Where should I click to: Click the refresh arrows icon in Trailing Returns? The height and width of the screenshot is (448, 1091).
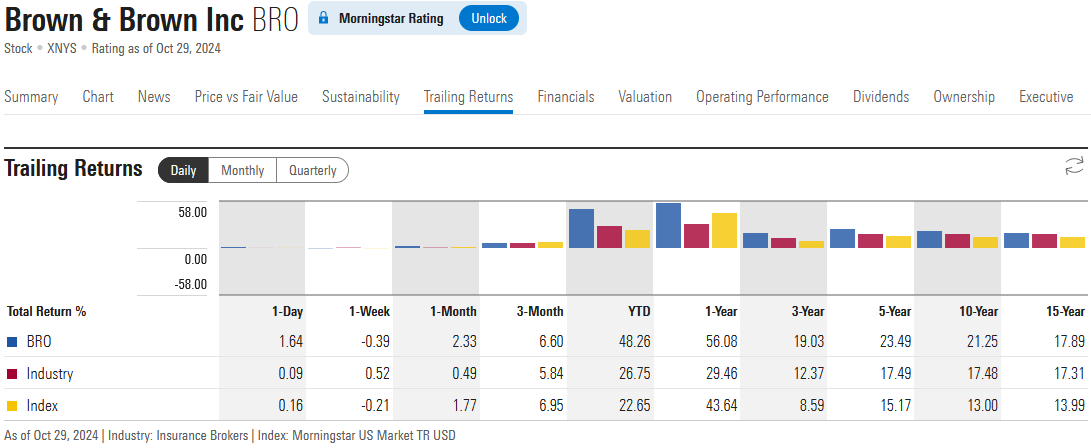[1074, 166]
